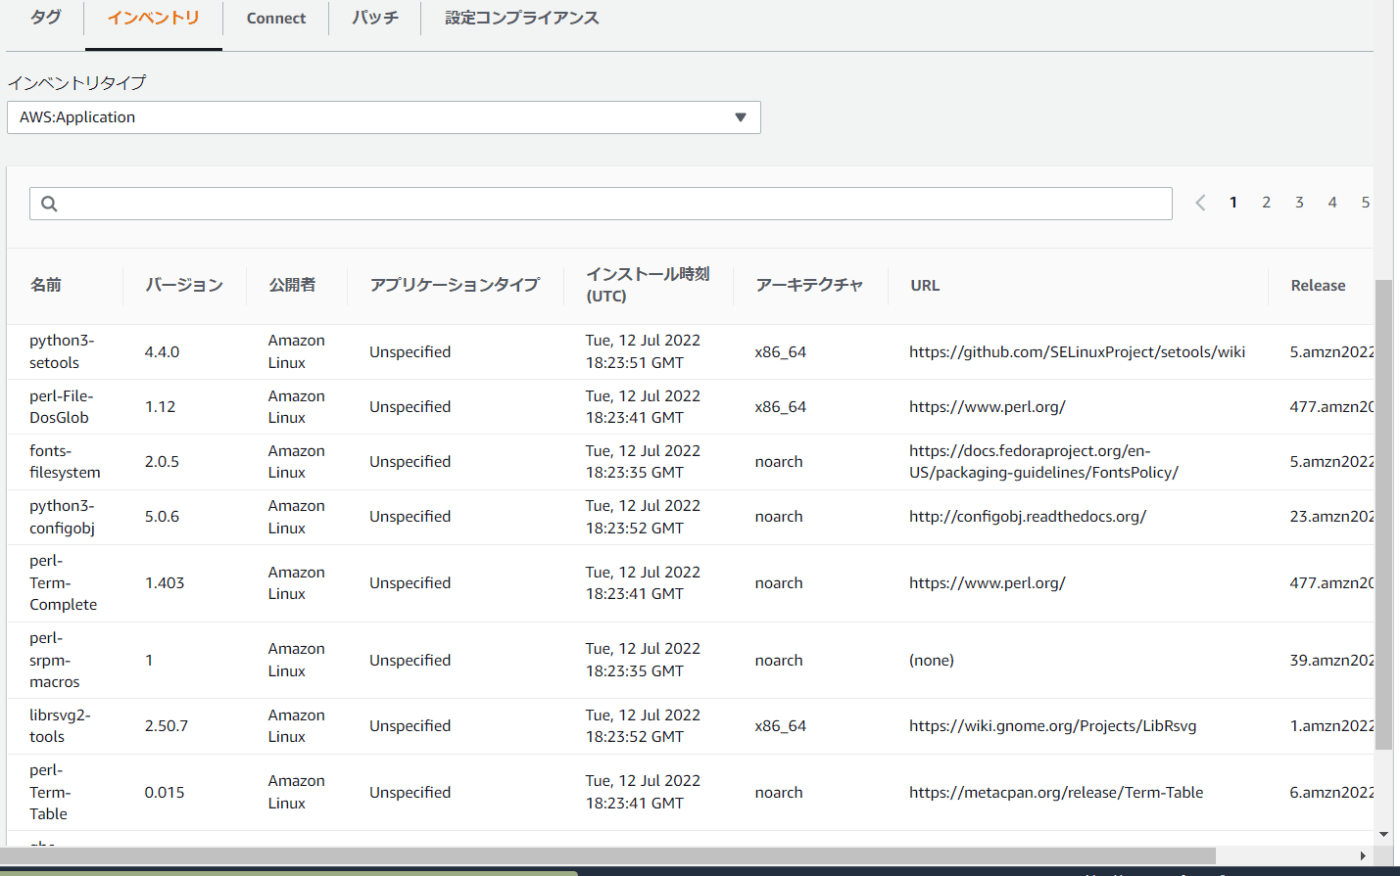Click the metacpan.org Term-Table URL

pyautogui.click(x=1056, y=792)
